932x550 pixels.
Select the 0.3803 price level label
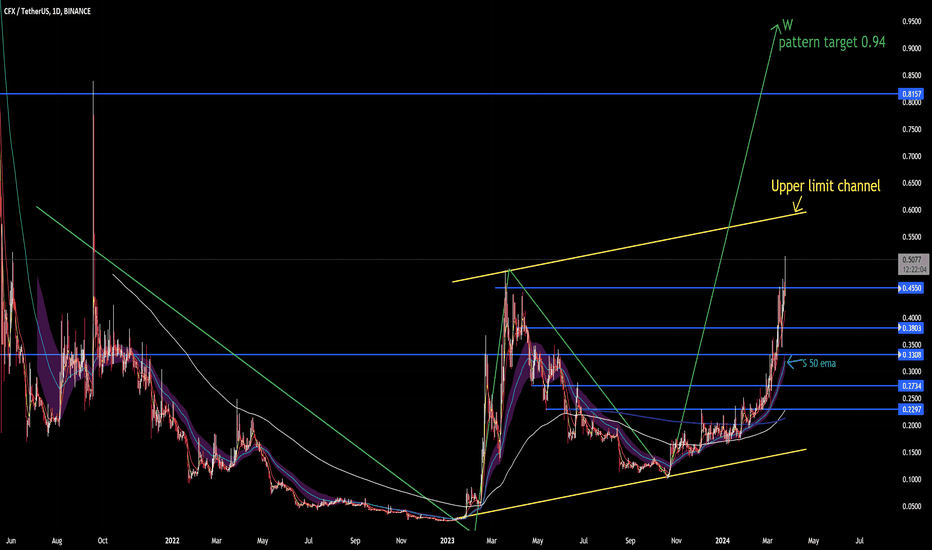tap(911, 328)
